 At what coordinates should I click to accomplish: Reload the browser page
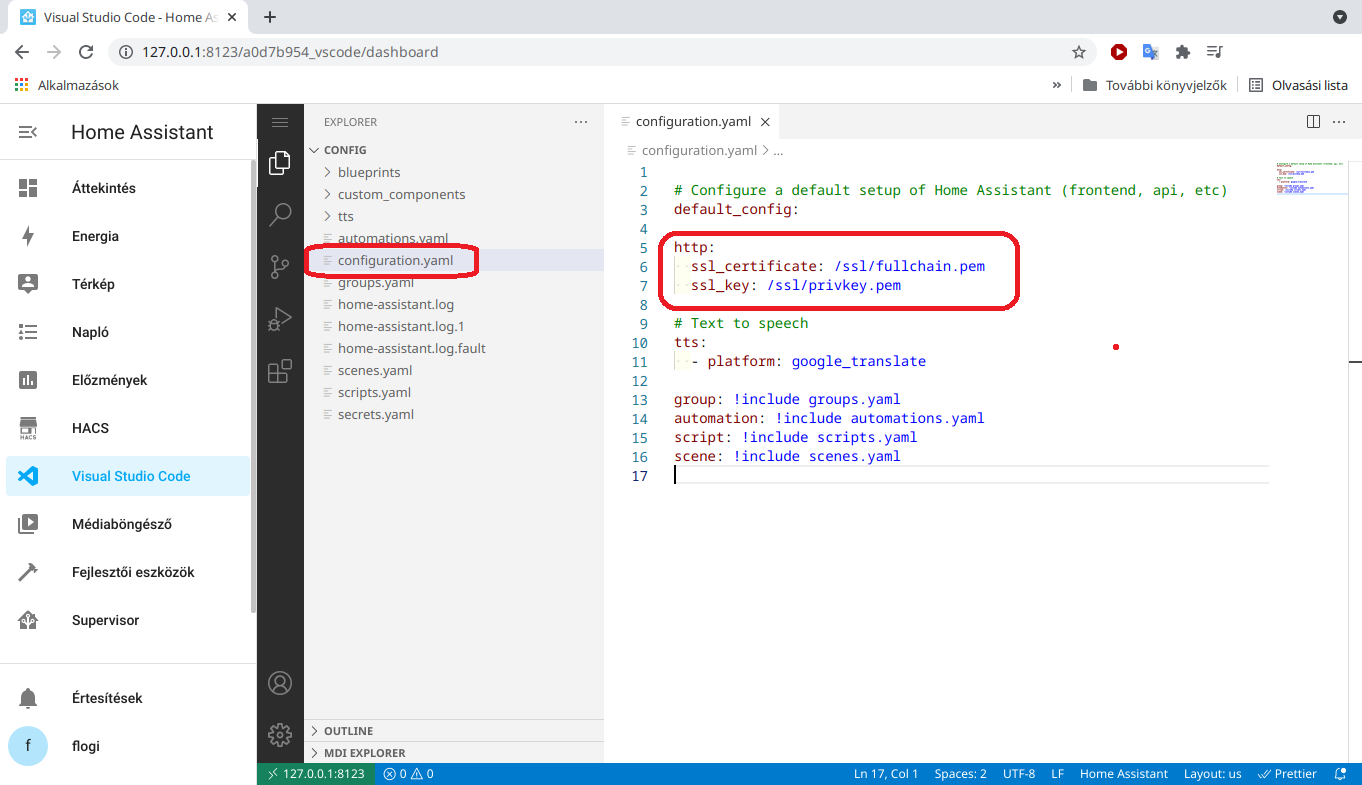click(86, 52)
